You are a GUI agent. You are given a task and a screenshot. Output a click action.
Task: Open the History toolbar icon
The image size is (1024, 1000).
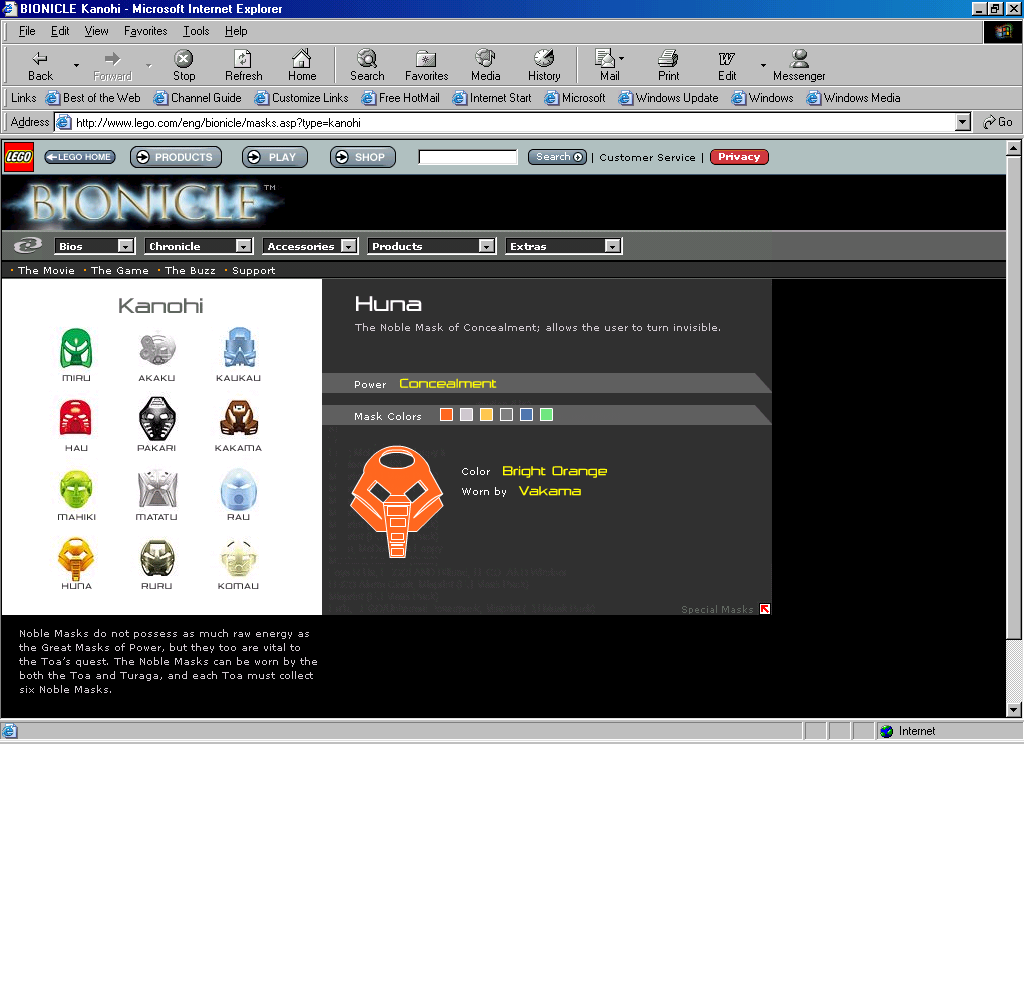pos(544,58)
